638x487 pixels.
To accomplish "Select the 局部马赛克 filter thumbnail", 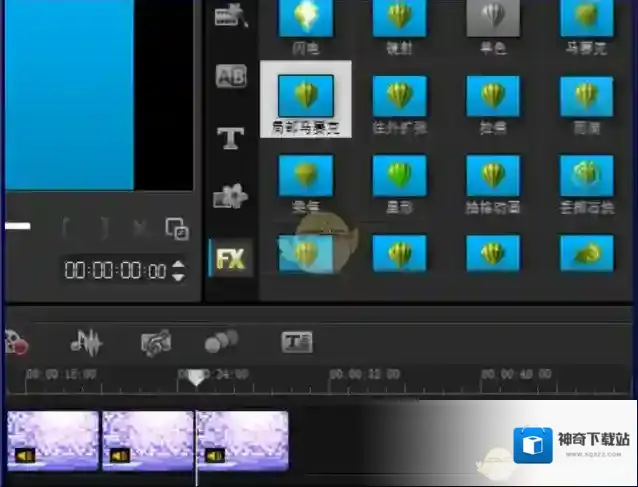I will [305, 95].
